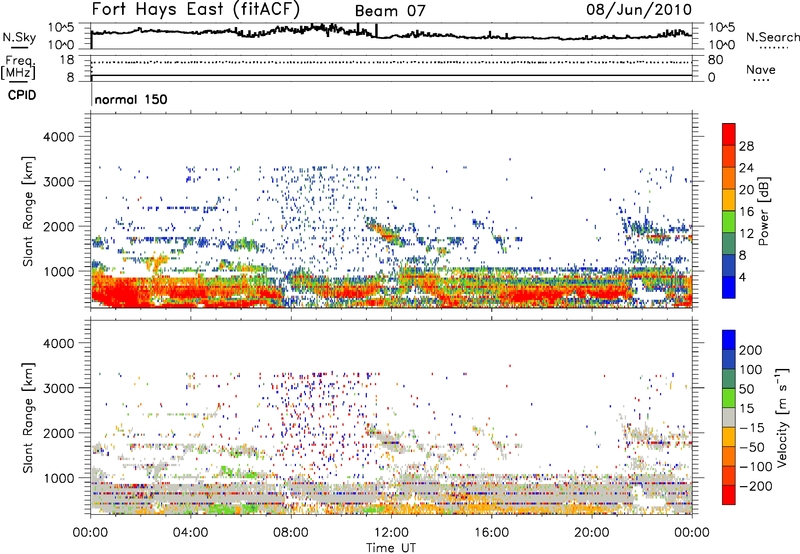
Task: Click the '-15' tick on the Velocity colorbar
Action: click(752, 428)
